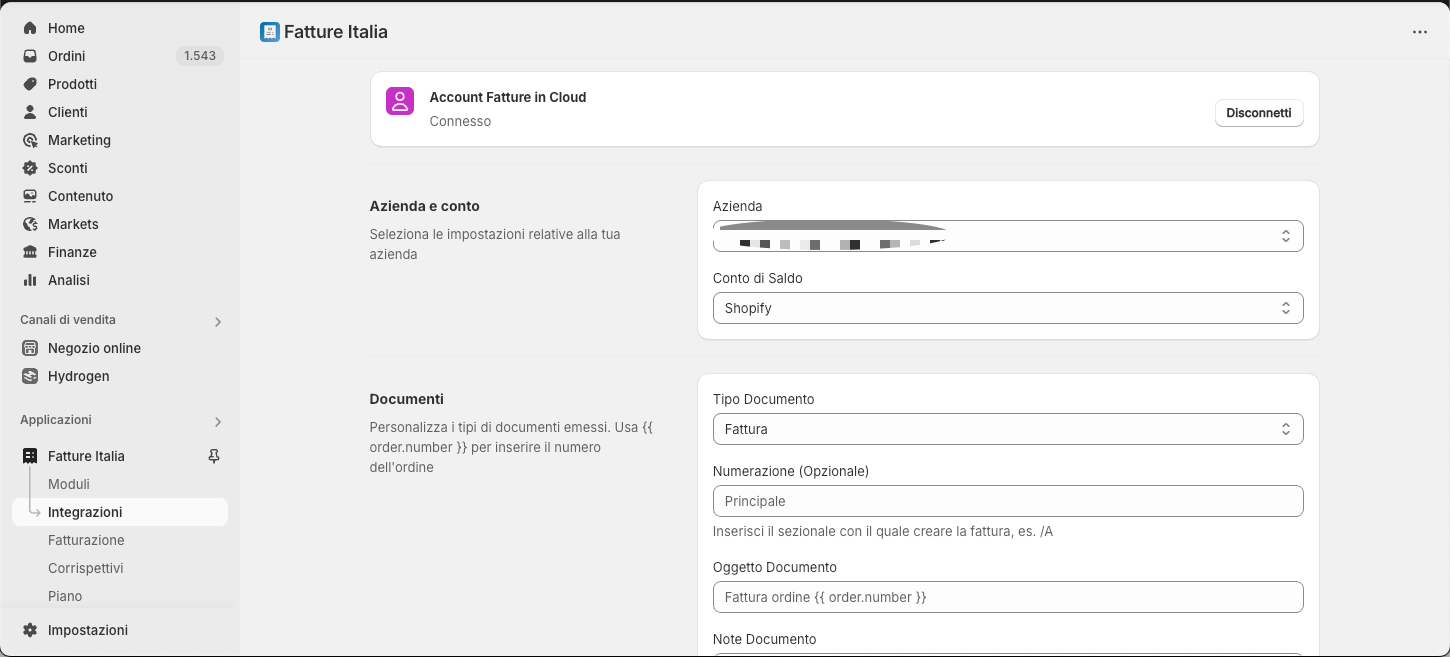
Task: Click the Clienti person icon
Action: (30, 112)
